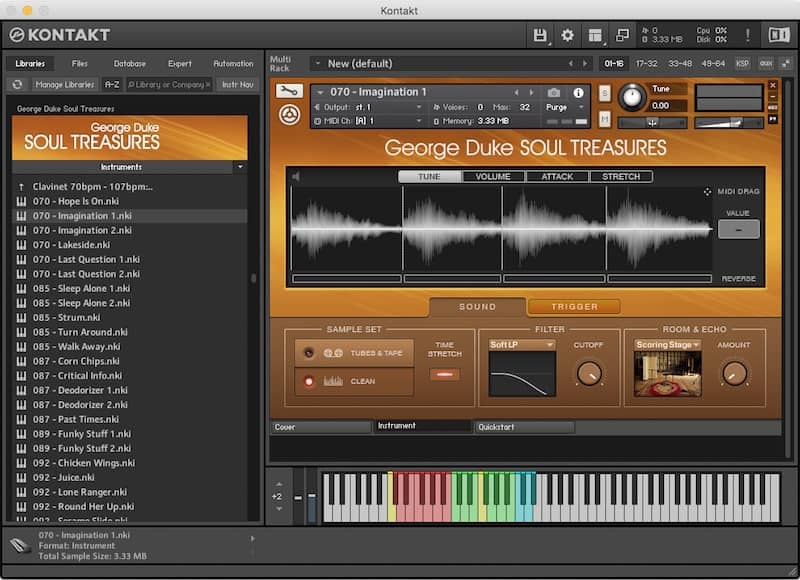Viewport: 800px width, 580px height.
Task: Open the Purge dropdown menu
Action: [x=565, y=107]
